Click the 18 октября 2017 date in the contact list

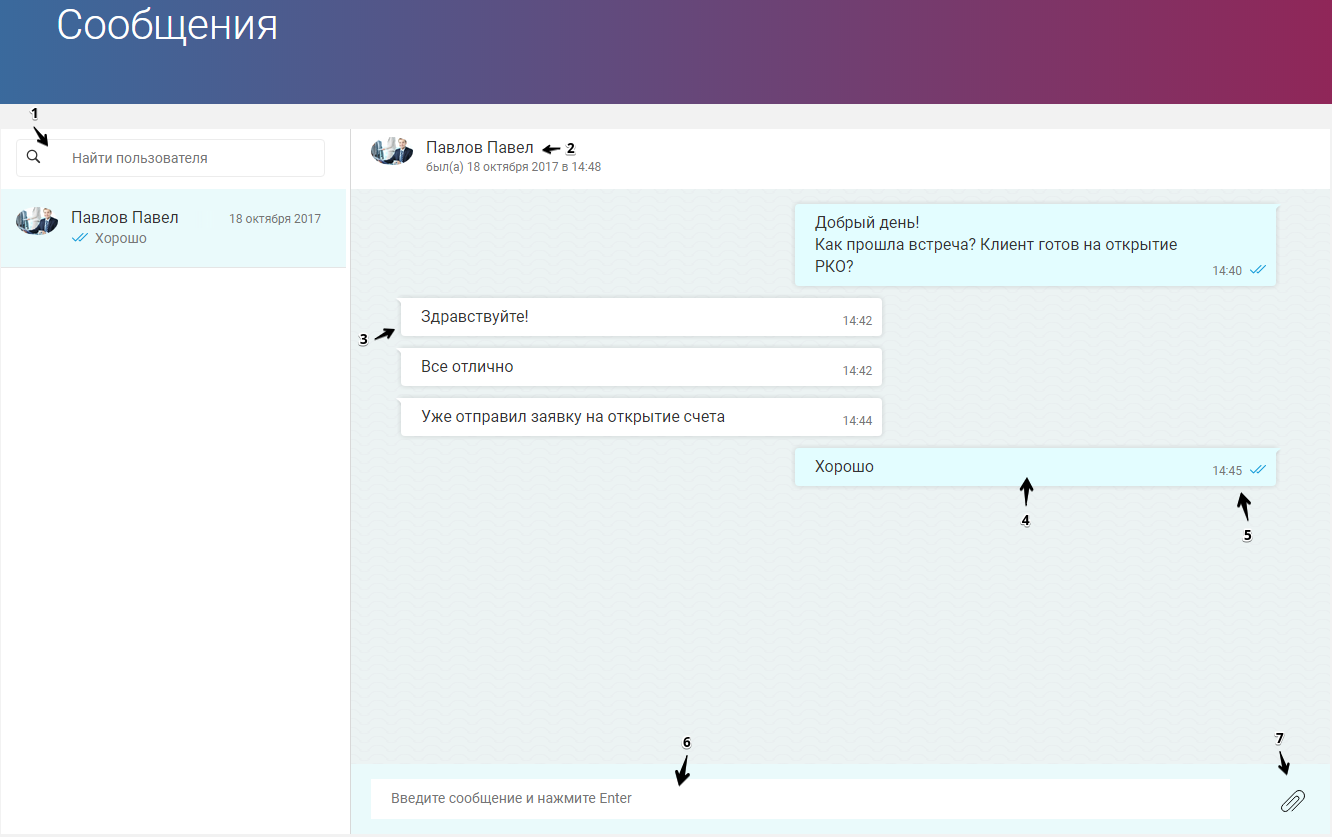(x=275, y=219)
